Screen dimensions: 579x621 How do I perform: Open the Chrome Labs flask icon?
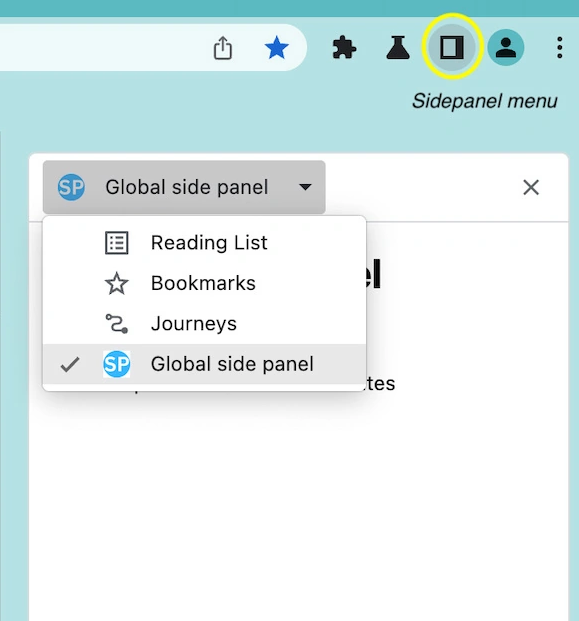click(398, 48)
